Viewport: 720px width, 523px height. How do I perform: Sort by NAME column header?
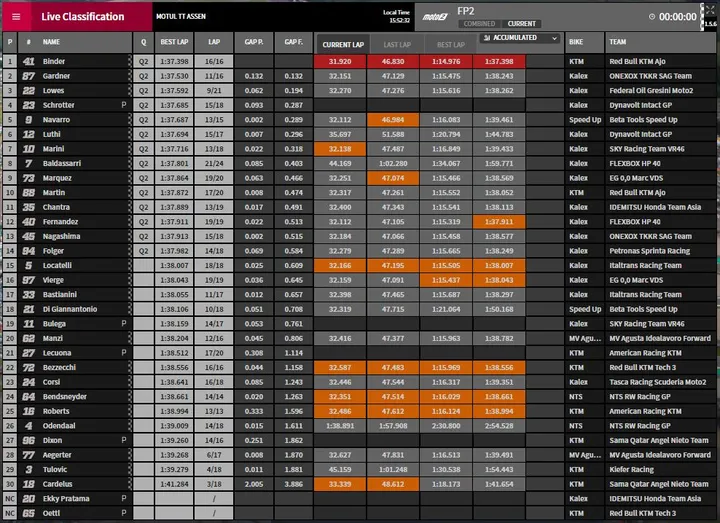point(51,42)
